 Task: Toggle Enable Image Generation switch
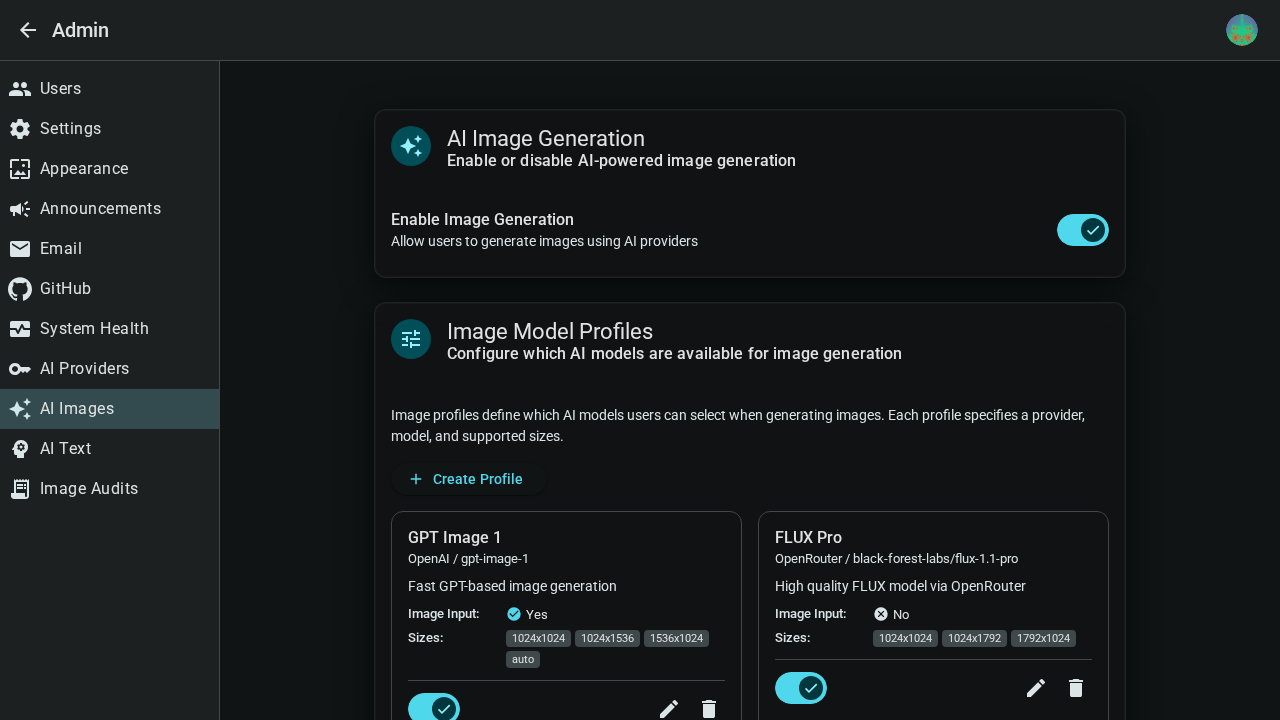[1083, 230]
